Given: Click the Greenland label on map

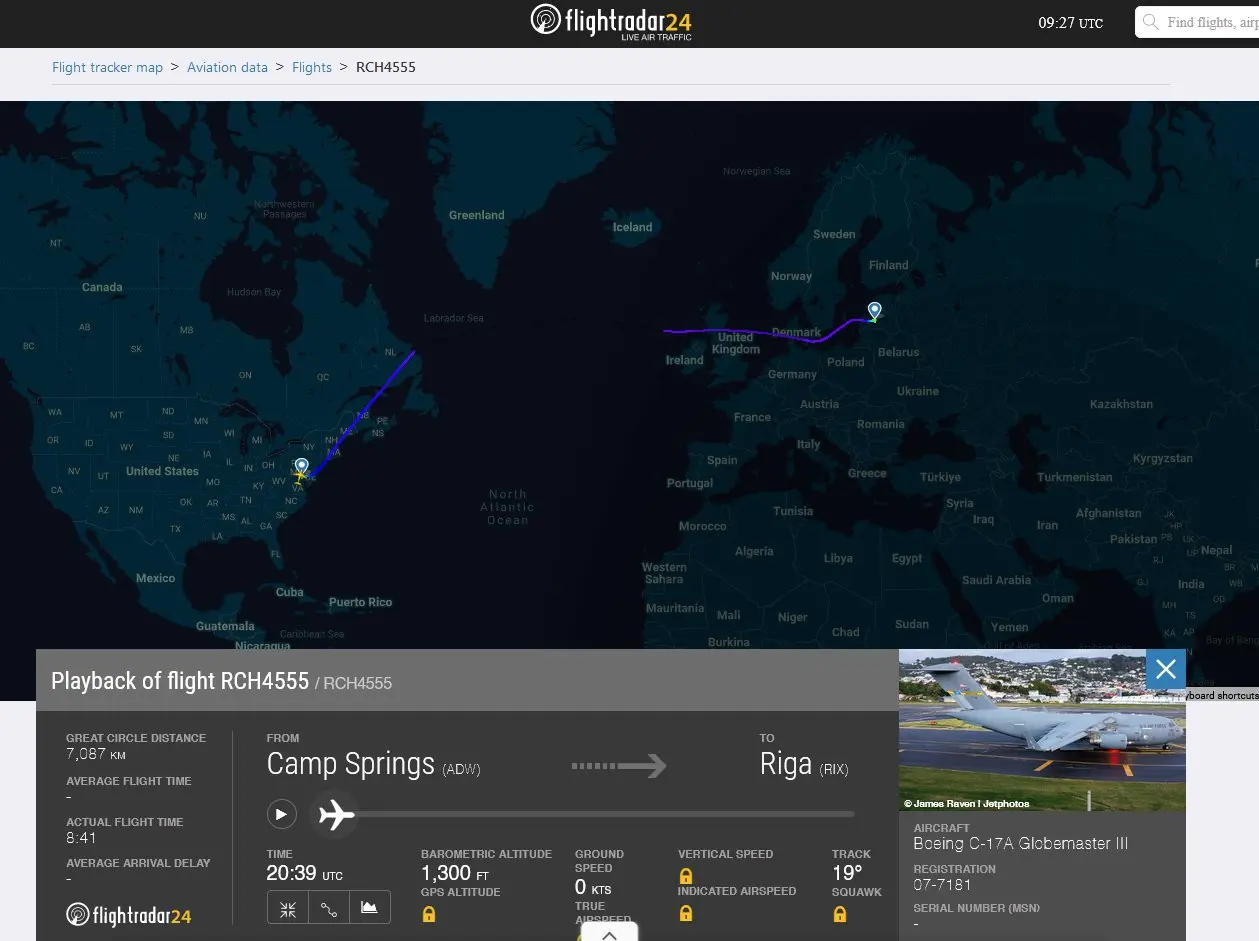Looking at the screenshot, I should pos(477,215).
